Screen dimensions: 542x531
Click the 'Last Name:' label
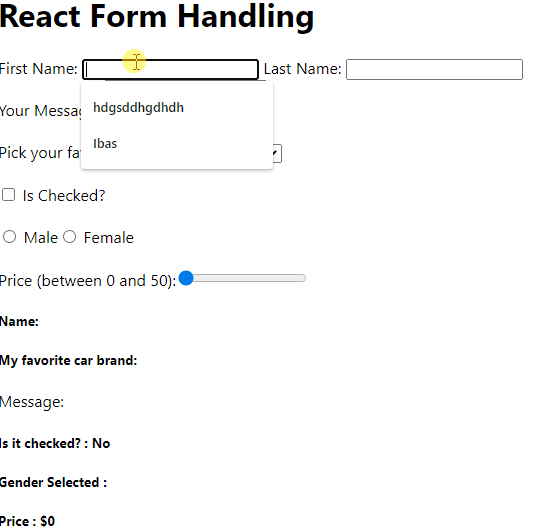(302, 69)
